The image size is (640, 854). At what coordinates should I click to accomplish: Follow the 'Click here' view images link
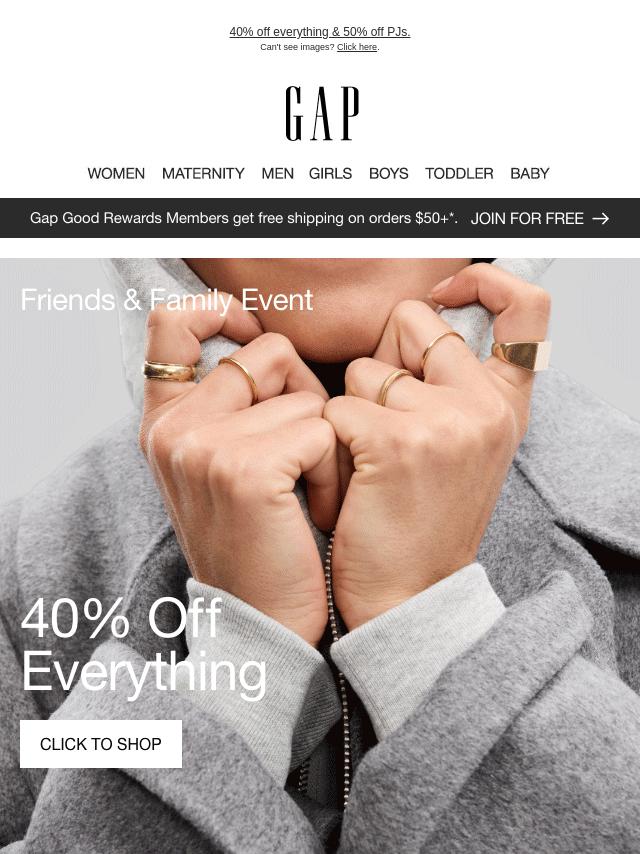357,47
